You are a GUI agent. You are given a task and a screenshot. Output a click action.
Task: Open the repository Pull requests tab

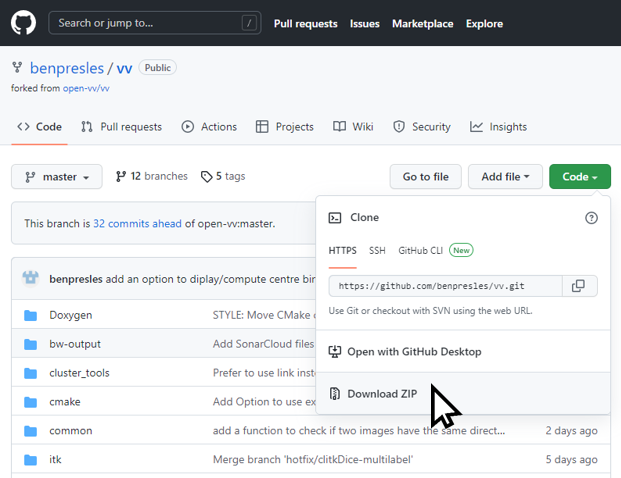pos(121,127)
